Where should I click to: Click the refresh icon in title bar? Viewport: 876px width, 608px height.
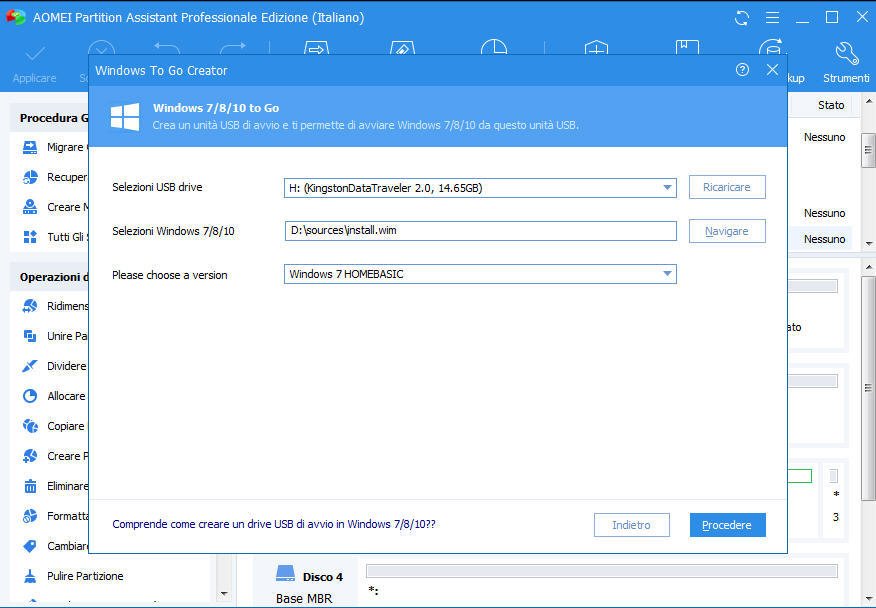(x=742, y=18)
